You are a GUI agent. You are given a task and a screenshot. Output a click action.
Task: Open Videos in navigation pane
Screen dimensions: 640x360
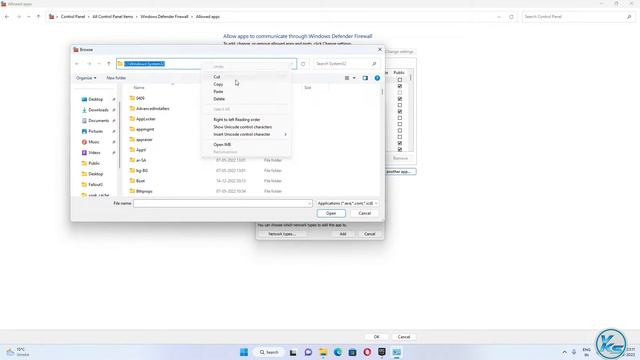94,153
